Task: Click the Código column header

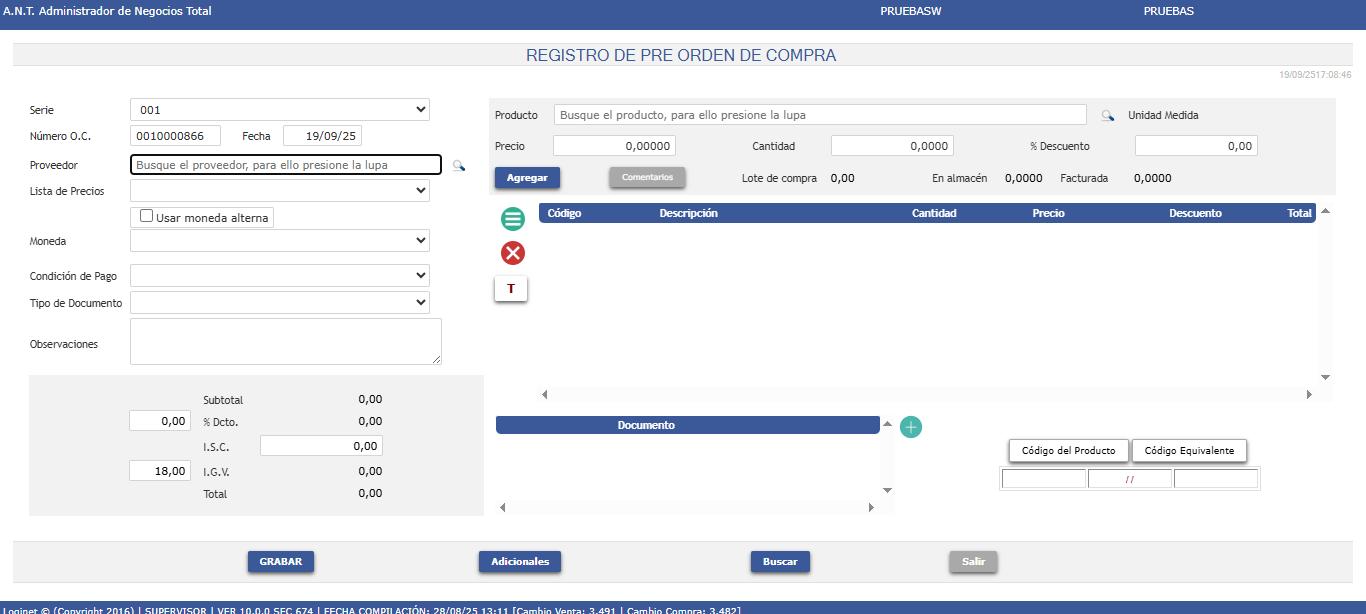Action: pyautogui.click(x=564, y=213)
